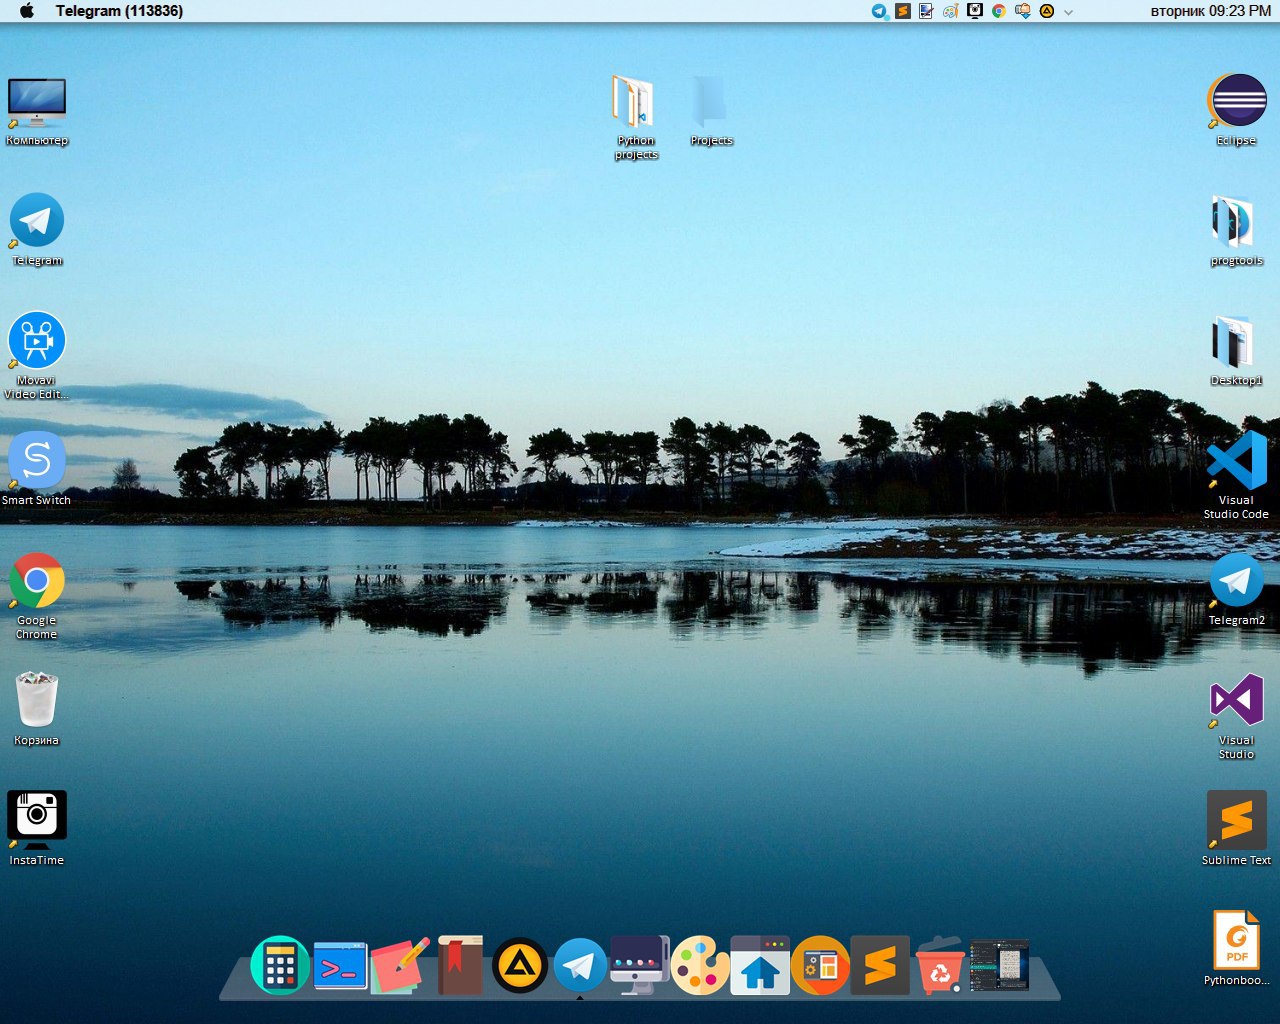Launch the Visual Studio Code shortcut

click(x=1237, y=476)
